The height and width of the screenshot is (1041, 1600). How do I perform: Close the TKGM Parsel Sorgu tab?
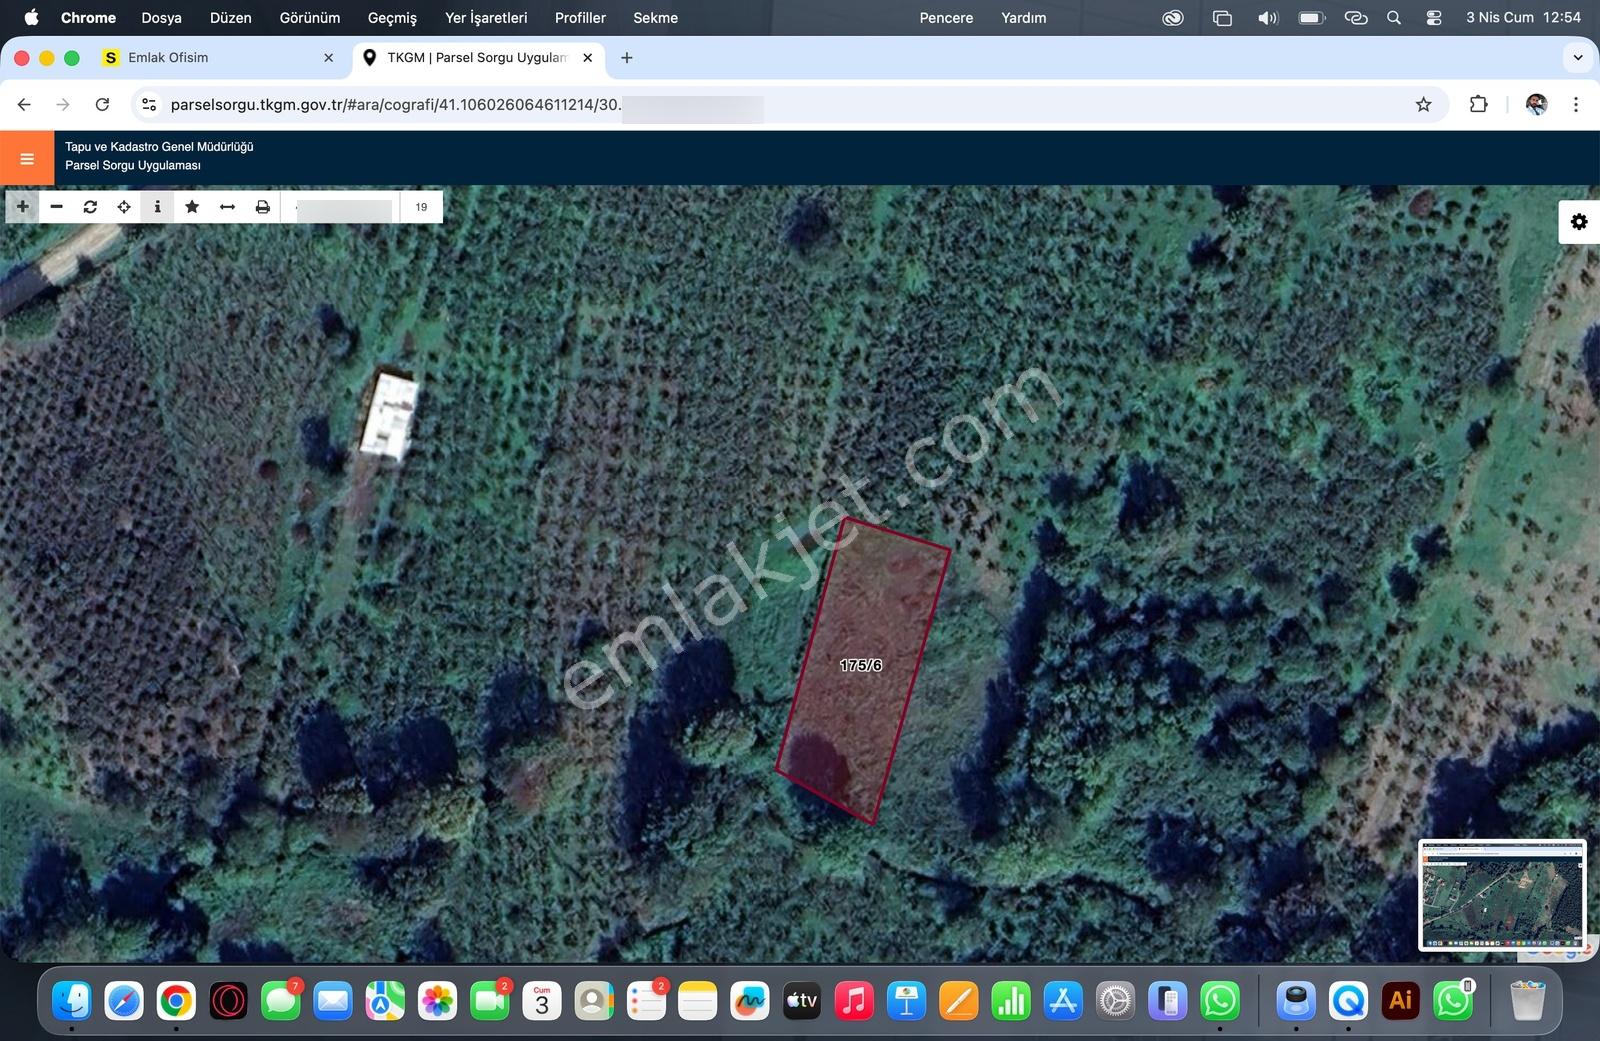[x=588, y=58]
